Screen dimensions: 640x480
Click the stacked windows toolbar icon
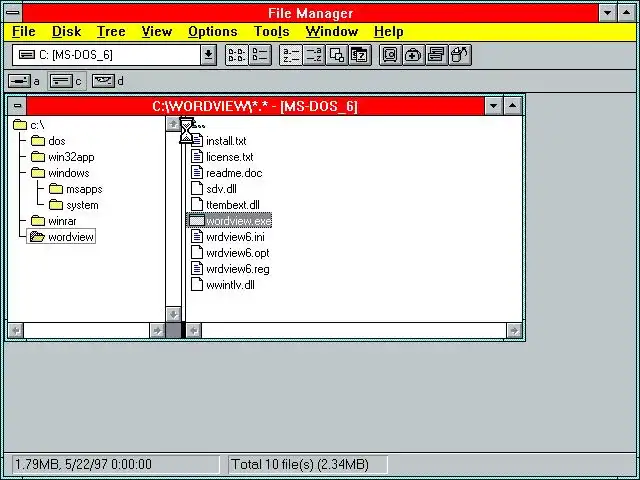(x=436, y=55)
